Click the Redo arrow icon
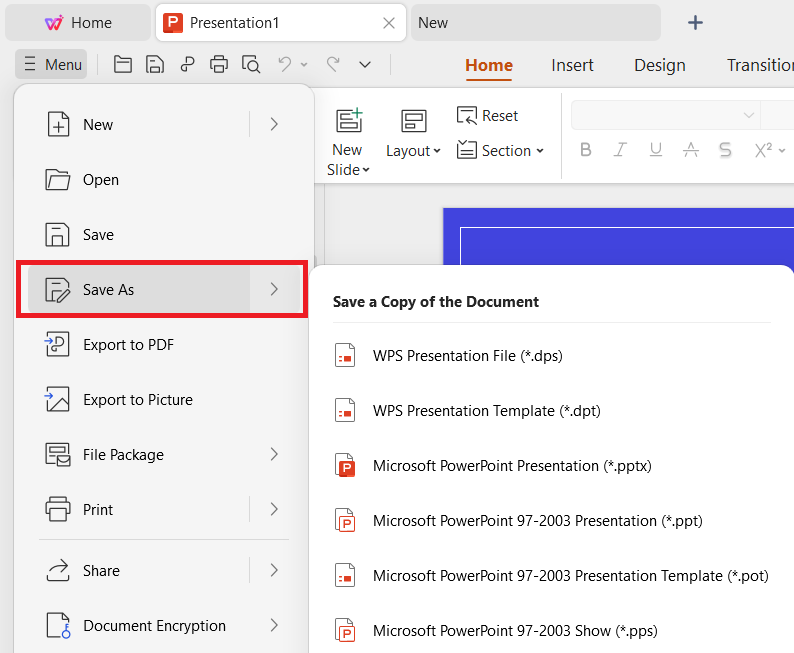This screenshot has width=794, height=653. 333,64
